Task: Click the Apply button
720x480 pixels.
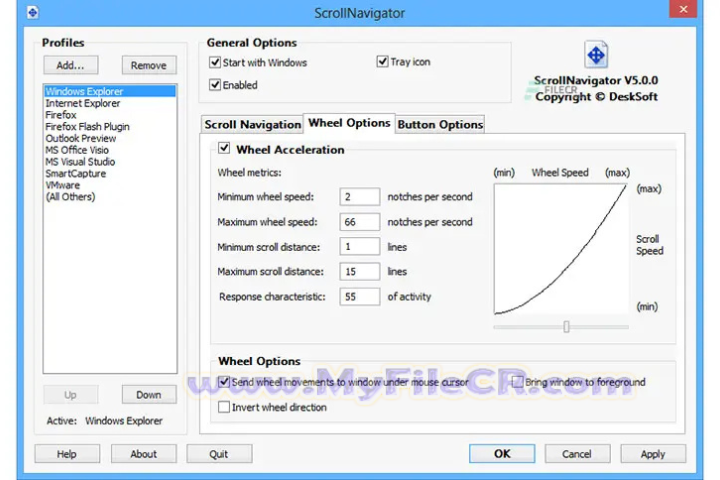Action: point(653,454)
